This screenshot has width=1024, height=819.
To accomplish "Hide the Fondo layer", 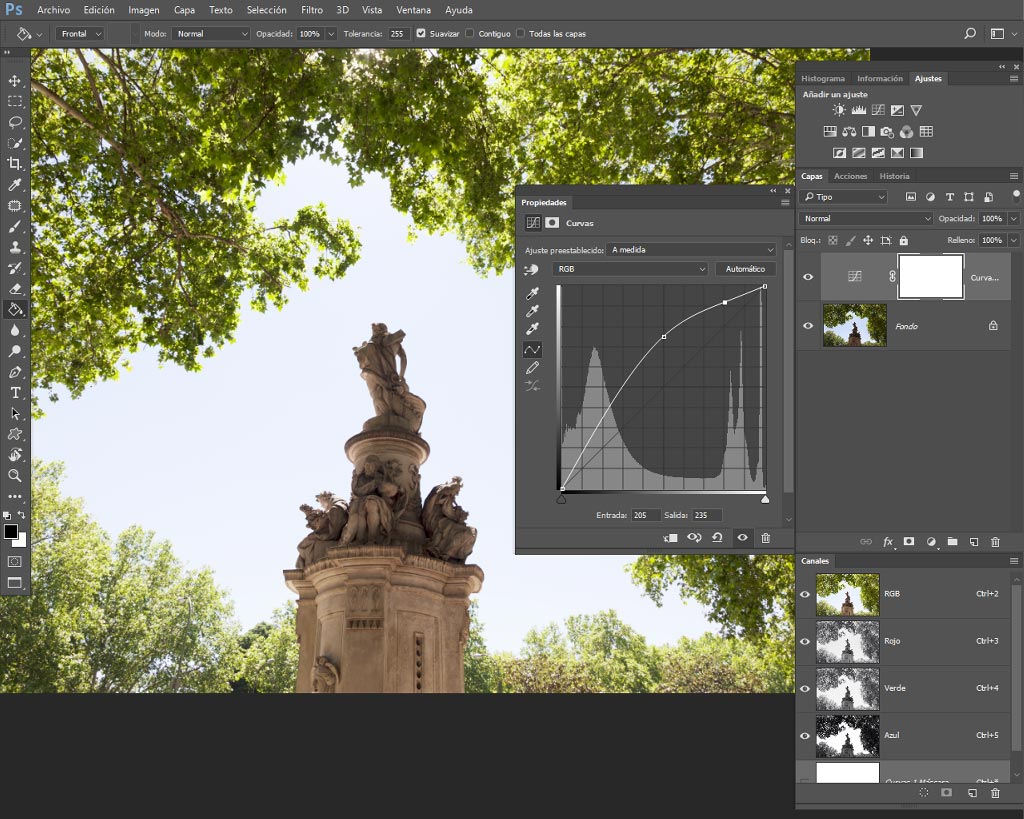I will 808,325.
